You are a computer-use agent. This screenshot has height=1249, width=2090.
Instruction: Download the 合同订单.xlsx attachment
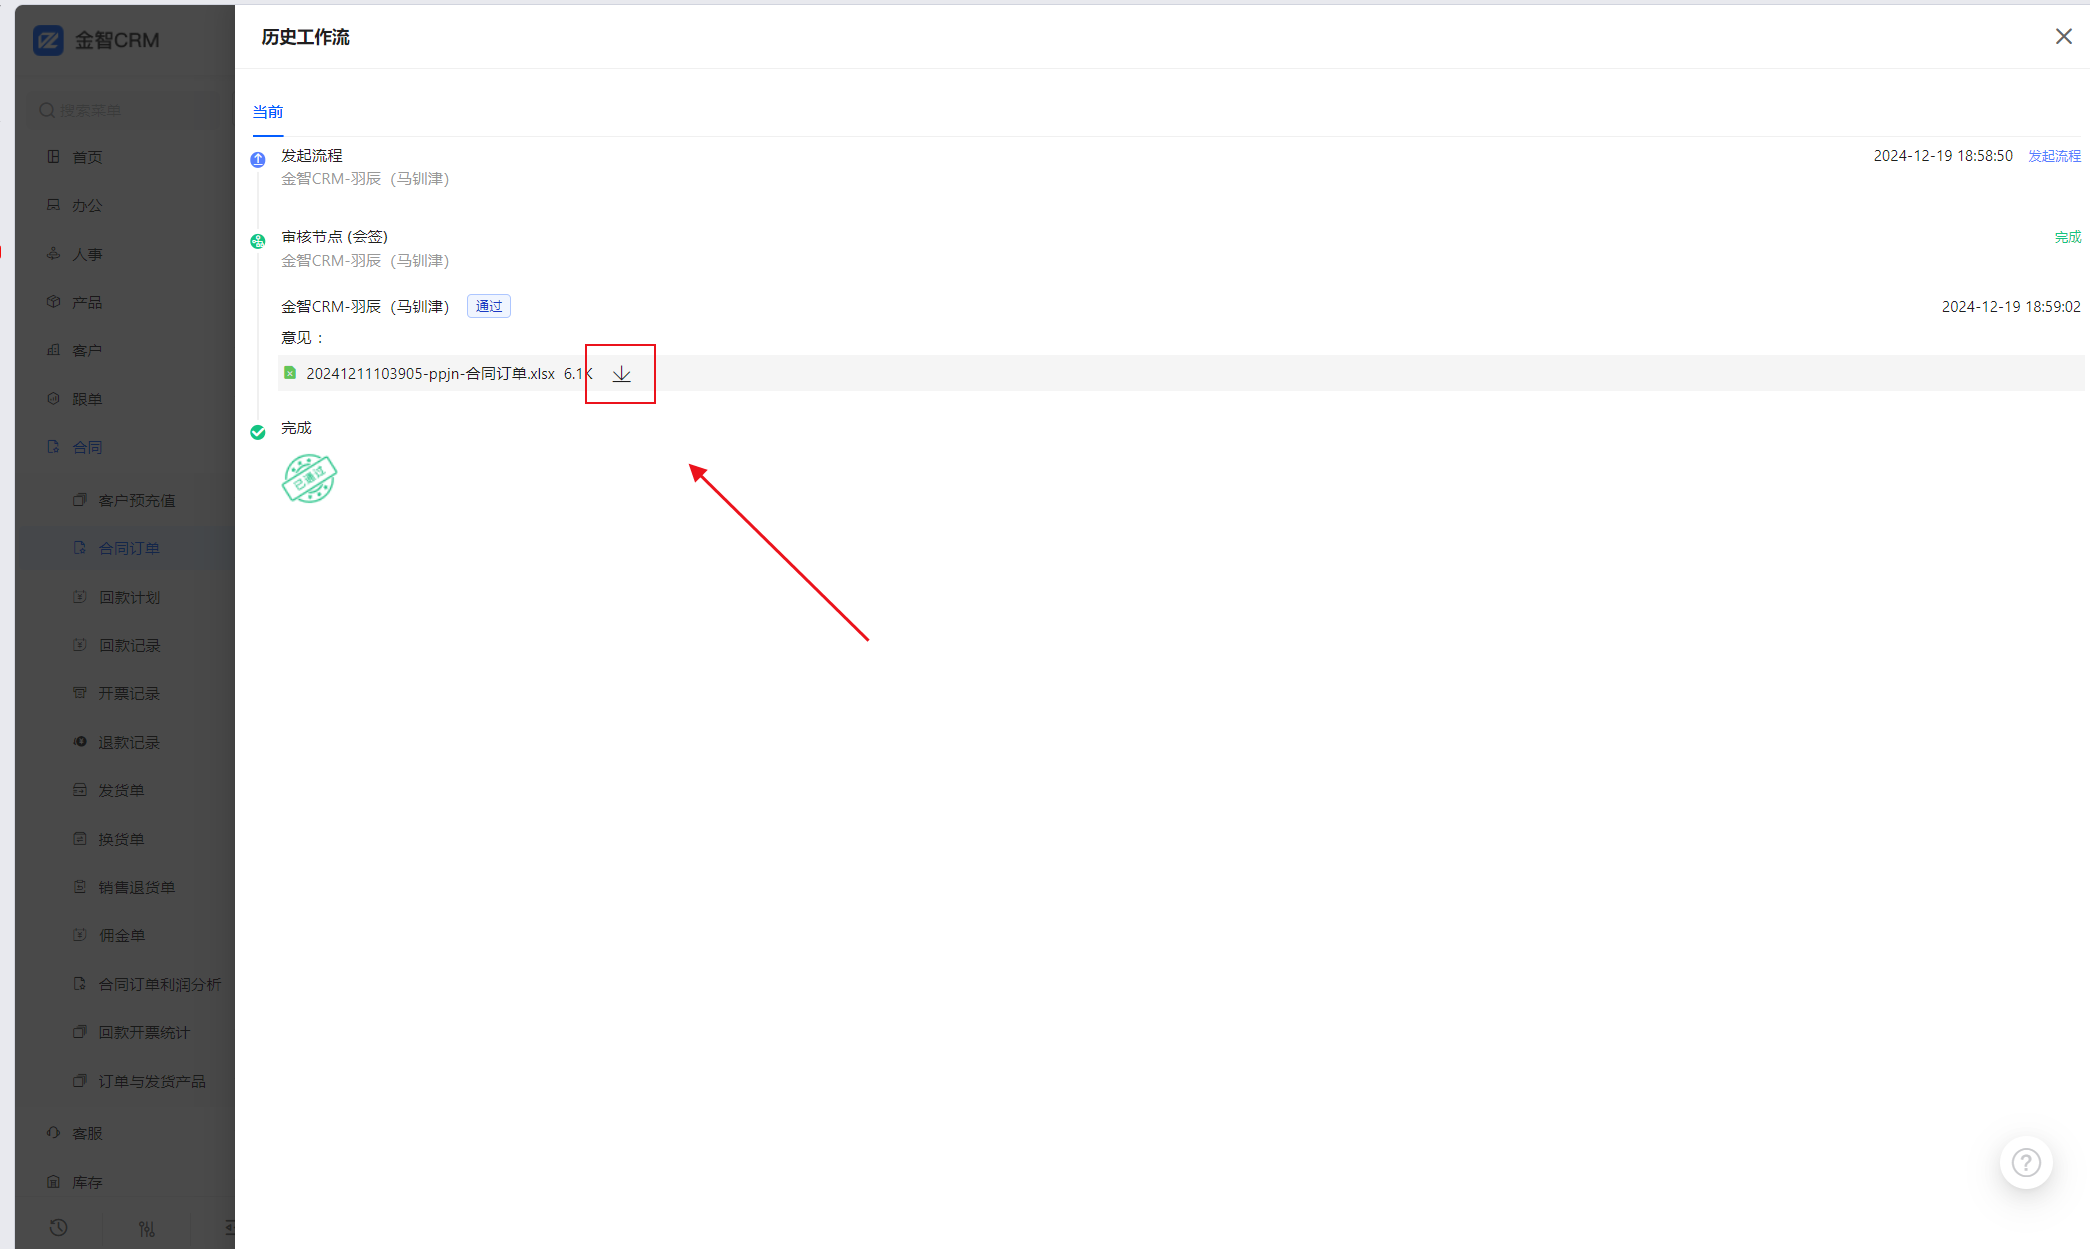click(621, 374)
